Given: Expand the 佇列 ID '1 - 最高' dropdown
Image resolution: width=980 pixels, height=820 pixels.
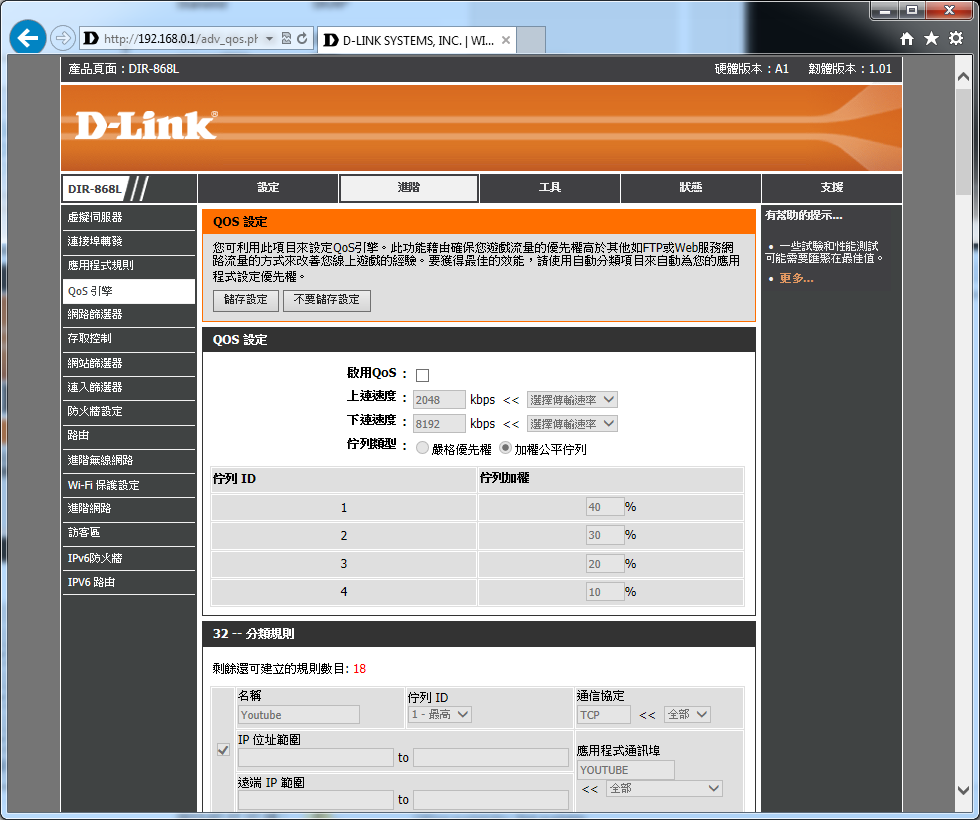Looking at the screenshot, I should click(440, 714).
